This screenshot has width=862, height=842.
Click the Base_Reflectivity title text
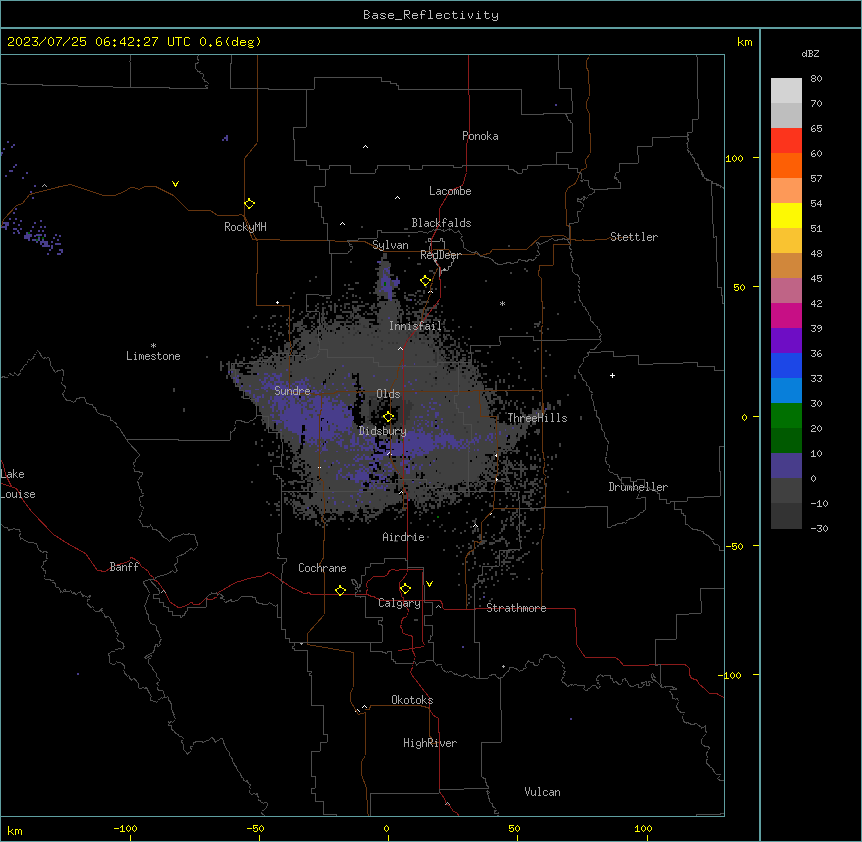[x=431, y=15]
